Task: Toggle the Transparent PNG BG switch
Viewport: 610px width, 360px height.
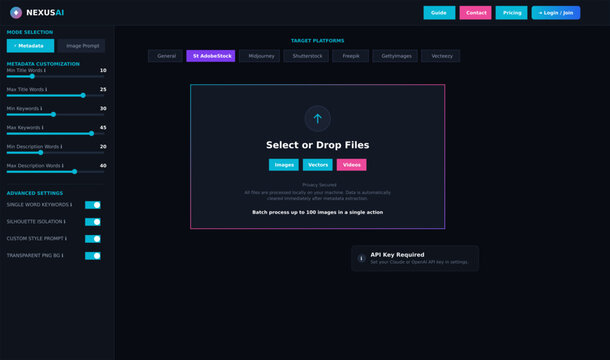Action: click(x=93, y=256)
